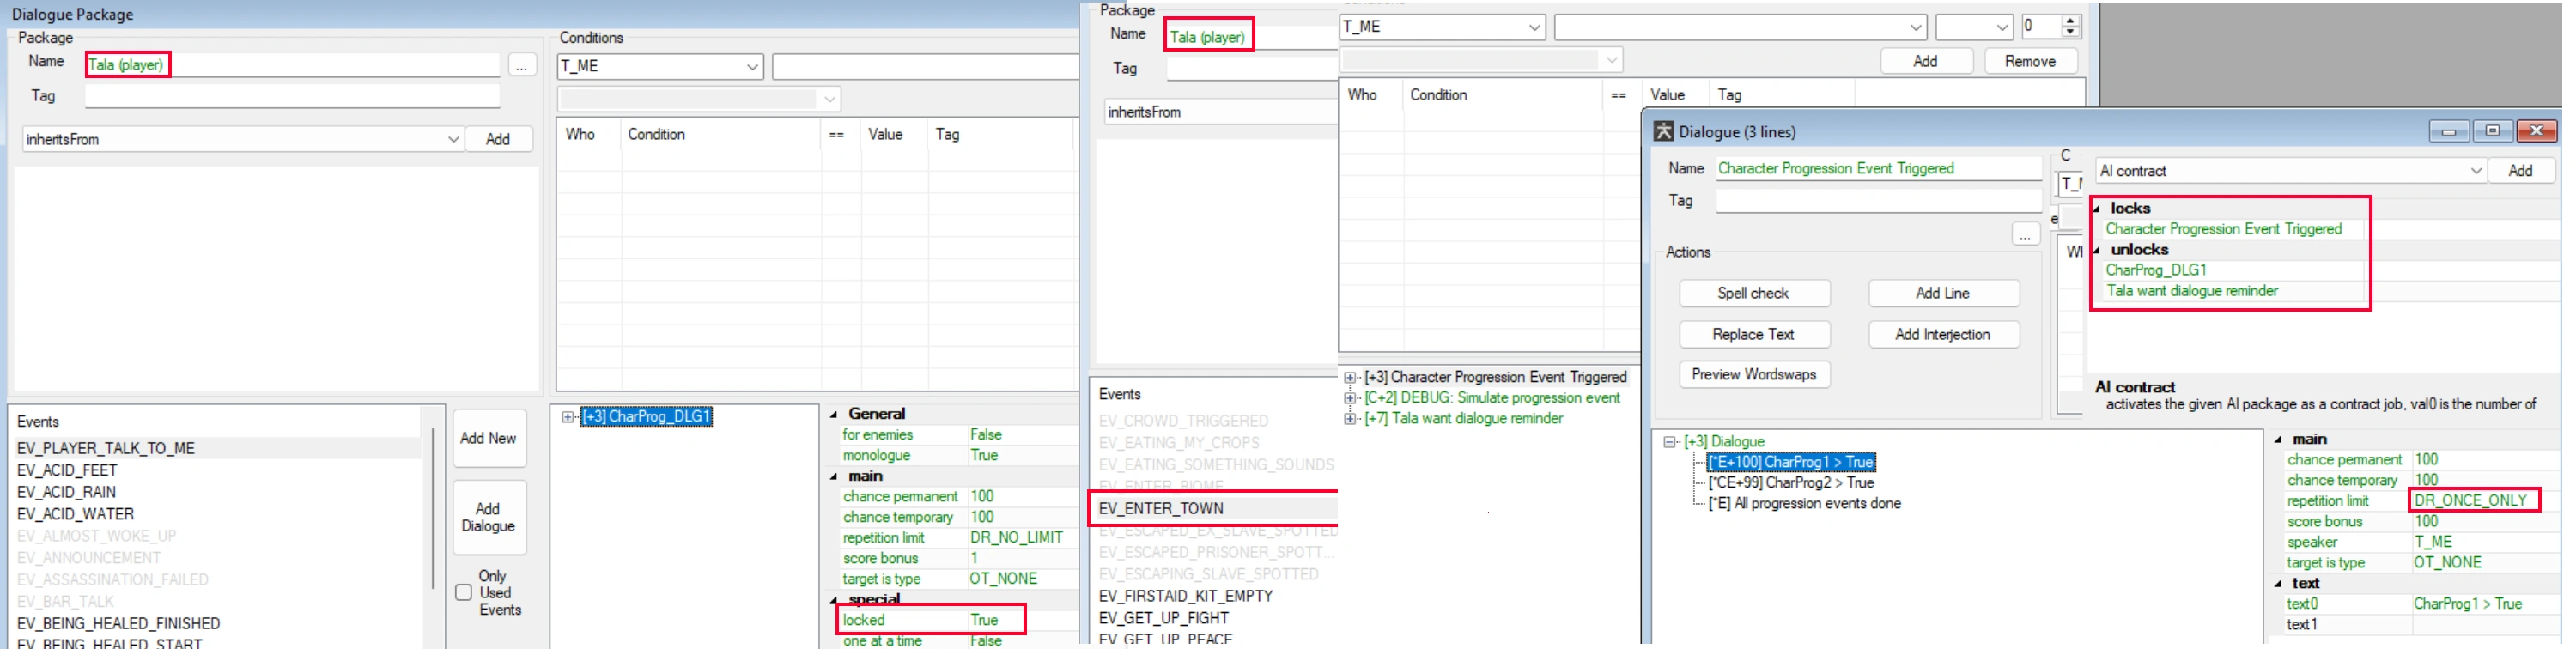Maximize the Dialogue (3 lines) window
2576x649 pixels.
point(2492,131)
